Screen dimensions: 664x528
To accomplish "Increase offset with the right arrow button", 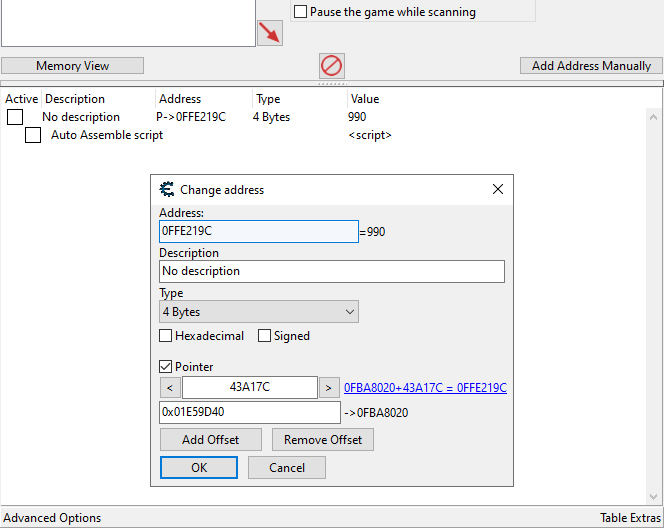I will [x=329, y=388].
